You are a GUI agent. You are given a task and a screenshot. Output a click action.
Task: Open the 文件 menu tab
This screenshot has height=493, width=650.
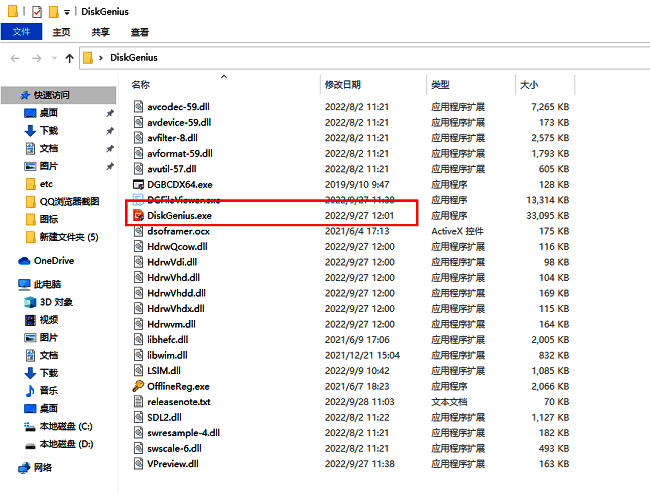click(21, 32)
